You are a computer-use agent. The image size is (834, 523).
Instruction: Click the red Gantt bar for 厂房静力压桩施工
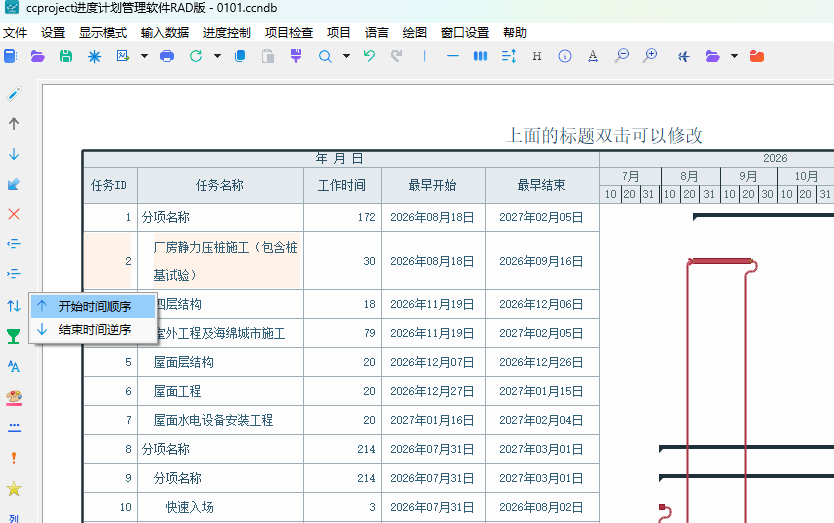tap(721, 261)
